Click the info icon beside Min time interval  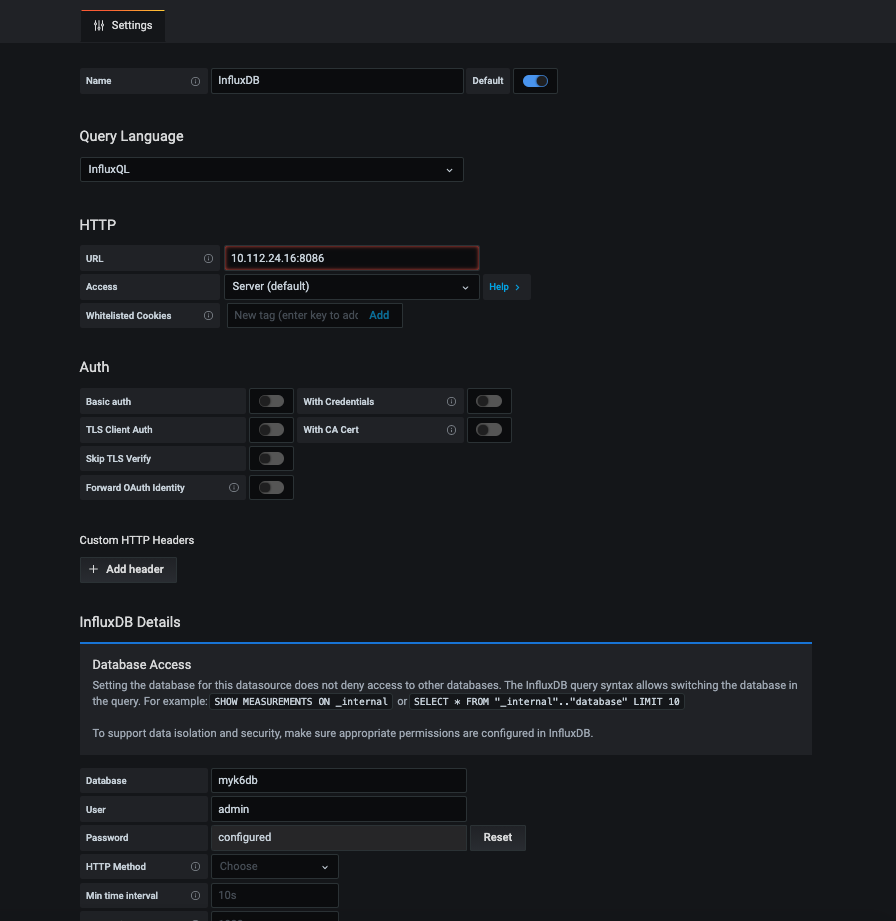coord(195,896)
